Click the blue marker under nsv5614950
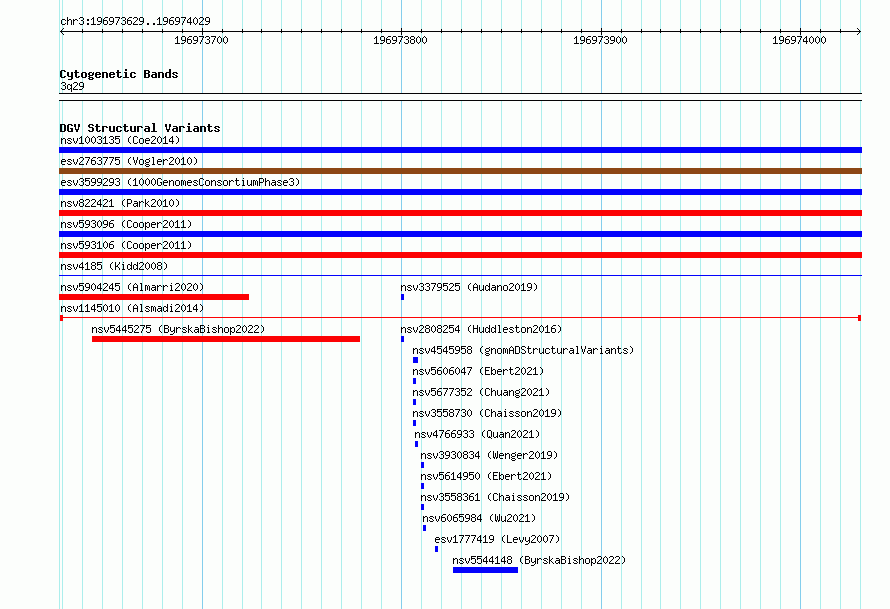 422,486
